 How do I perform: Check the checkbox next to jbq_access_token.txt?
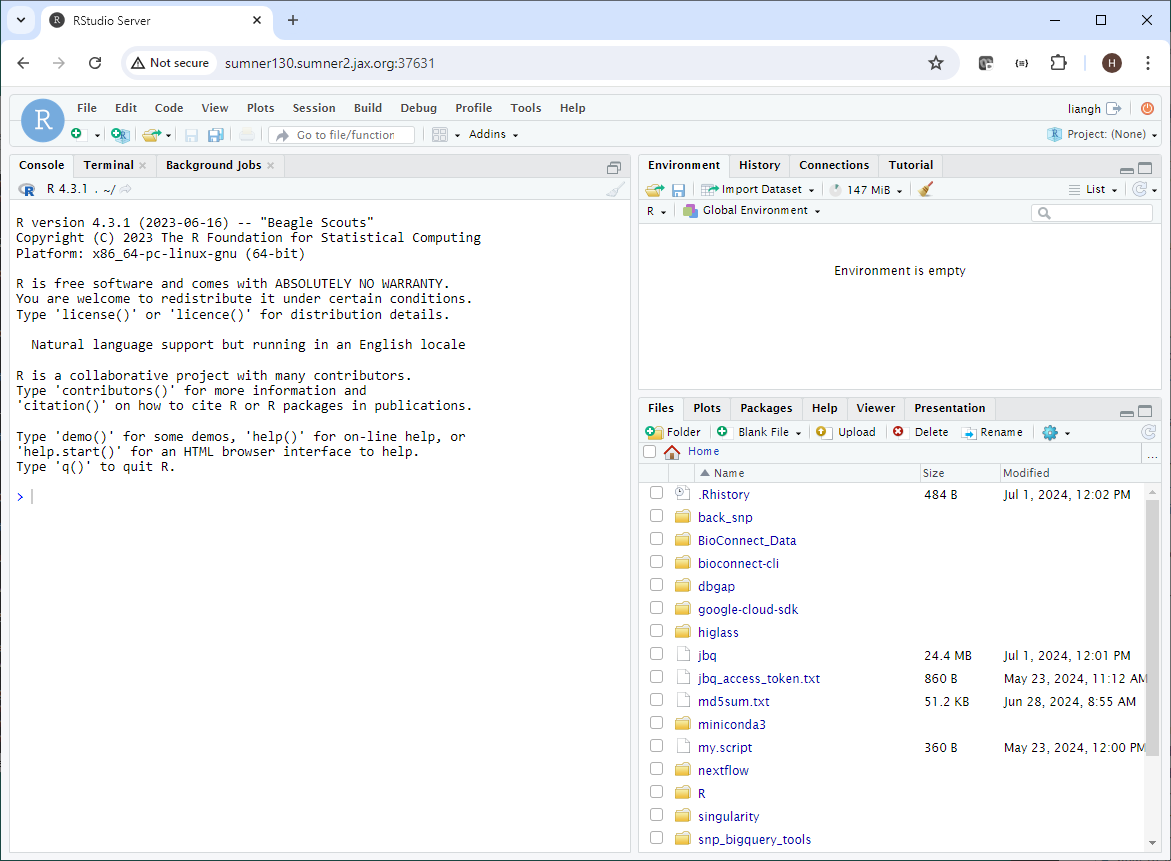(656, 676)
